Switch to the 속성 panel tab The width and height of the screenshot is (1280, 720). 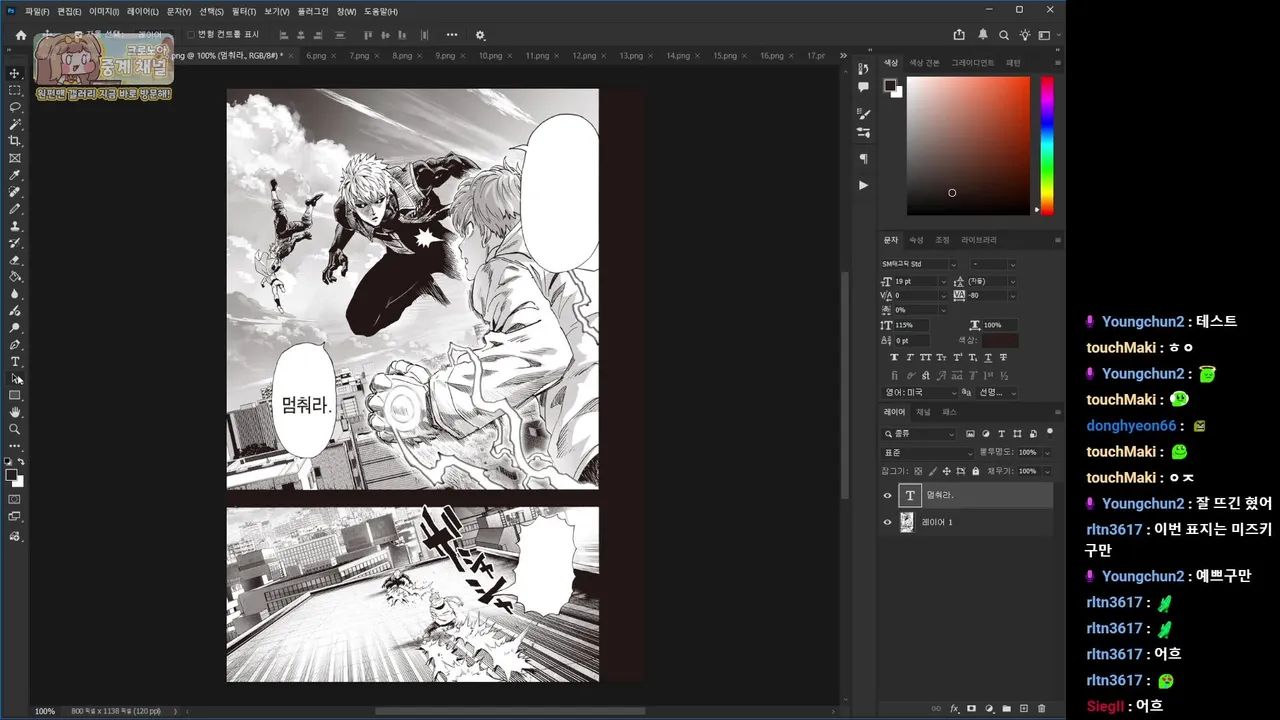(x=916, y=240)
